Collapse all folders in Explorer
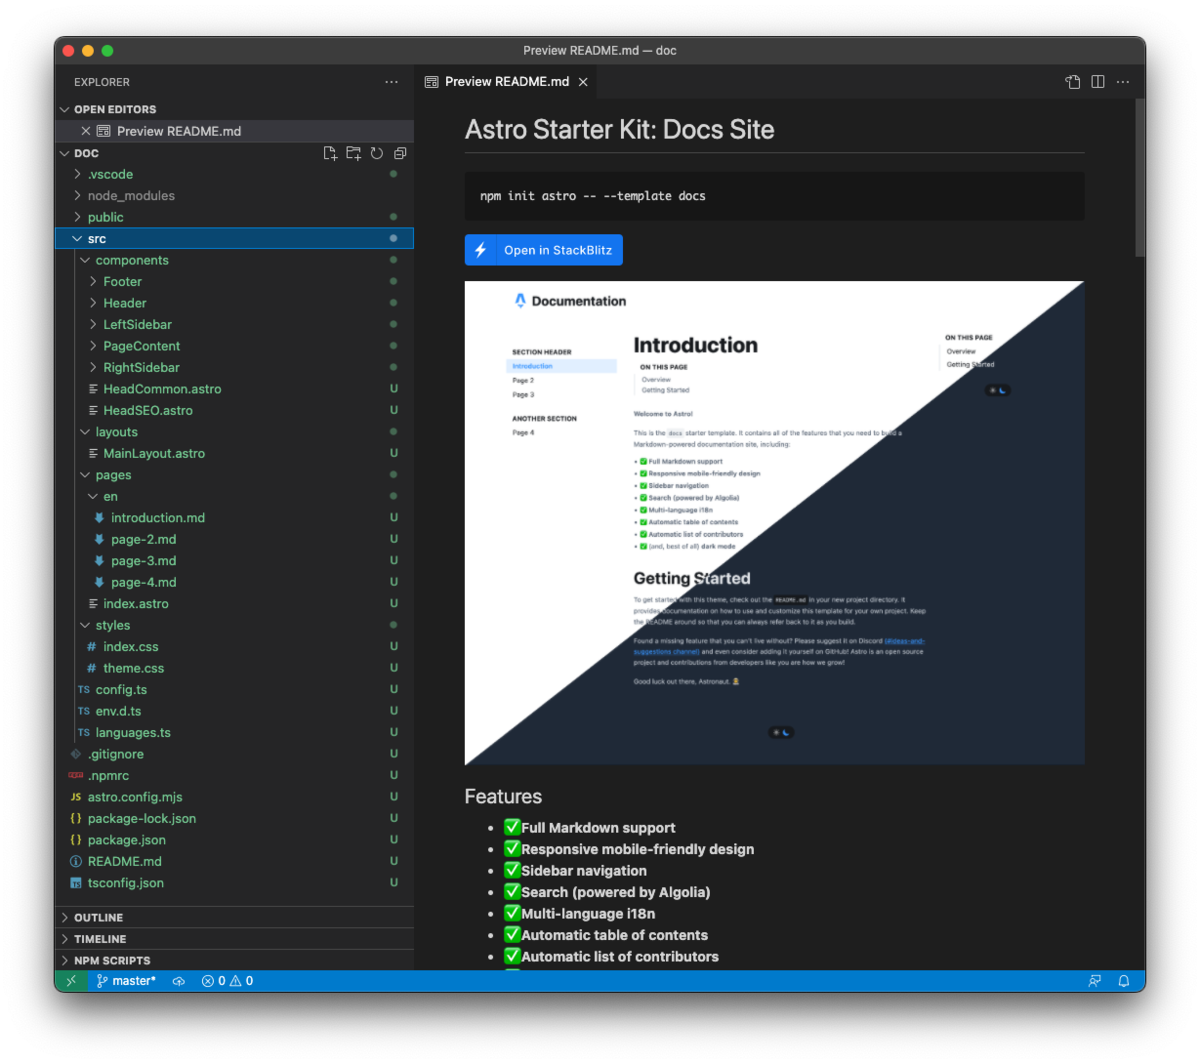This screenshot has height=1064, width=1200. 400,153
